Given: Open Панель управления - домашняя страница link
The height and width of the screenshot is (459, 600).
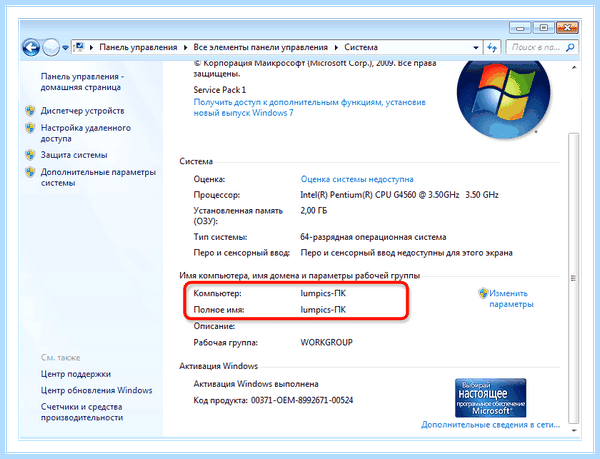Looking at the screenshot, I should point(82,82).
